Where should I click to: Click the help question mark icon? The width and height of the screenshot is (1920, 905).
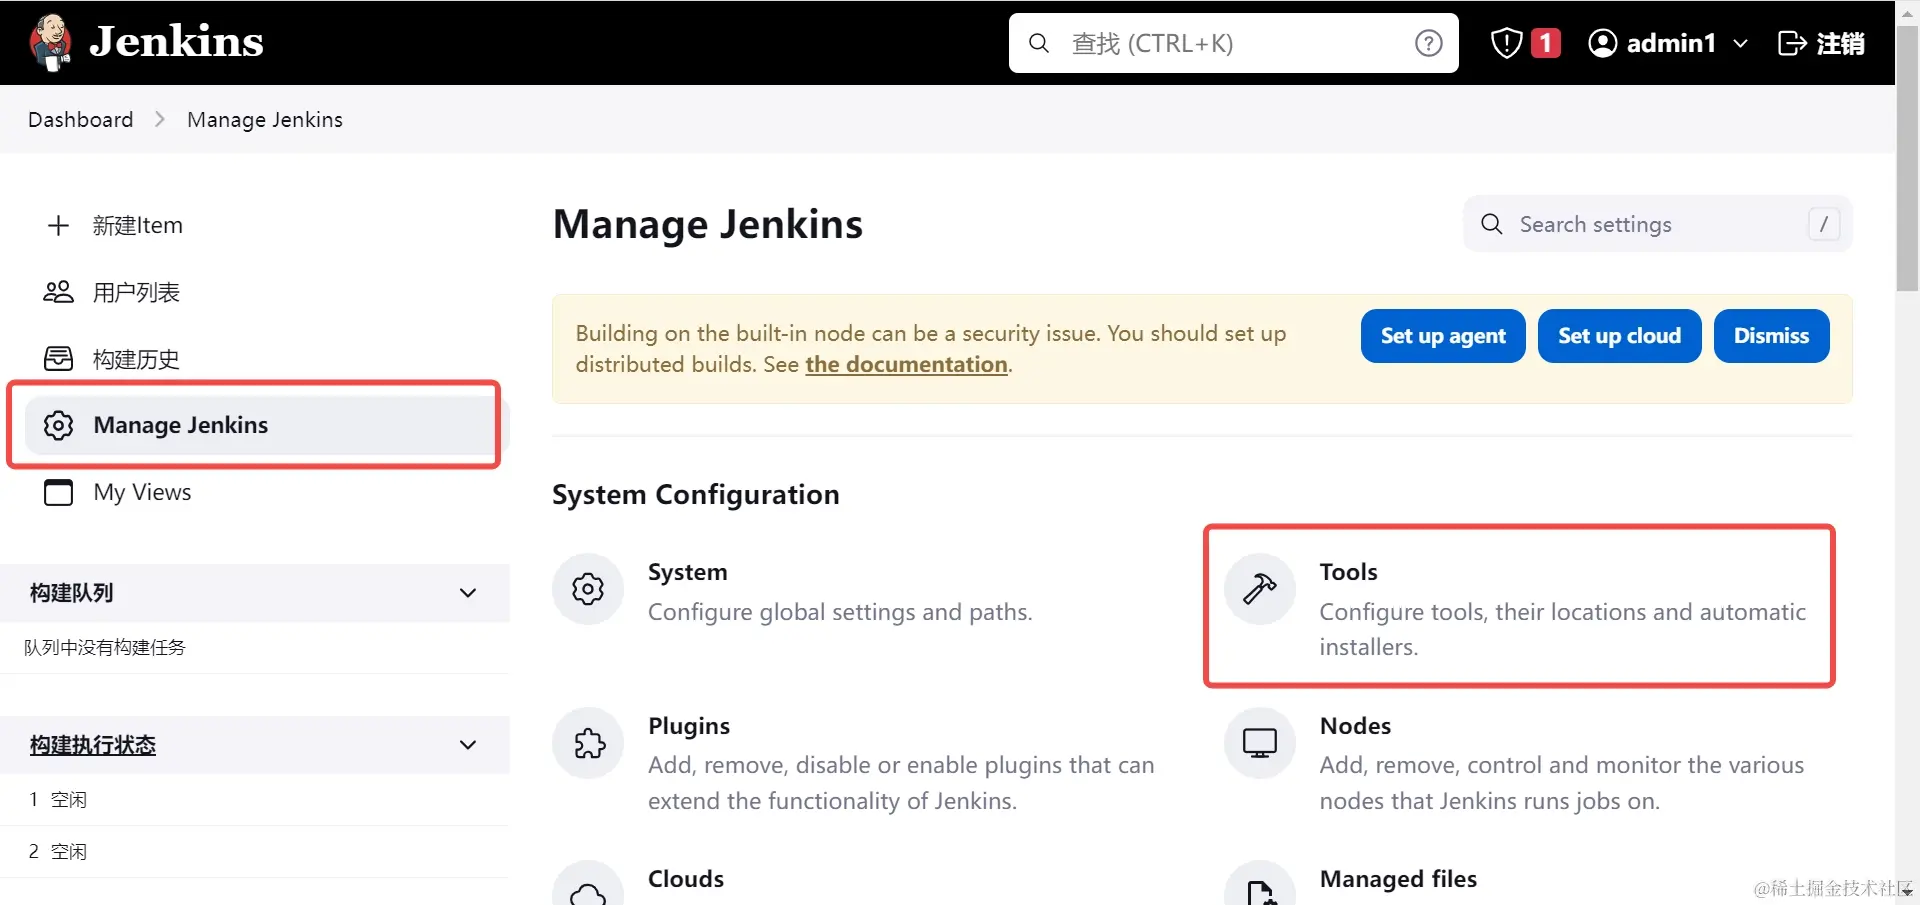point(1428,43)
